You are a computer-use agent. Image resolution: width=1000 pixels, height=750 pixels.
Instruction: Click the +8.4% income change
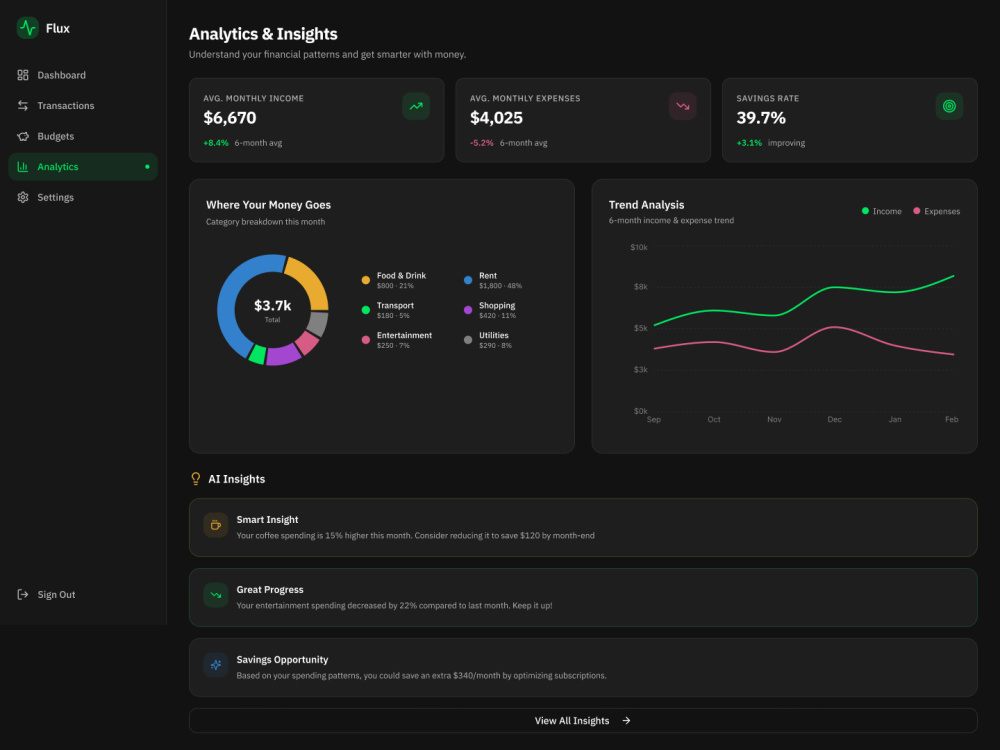216,143
